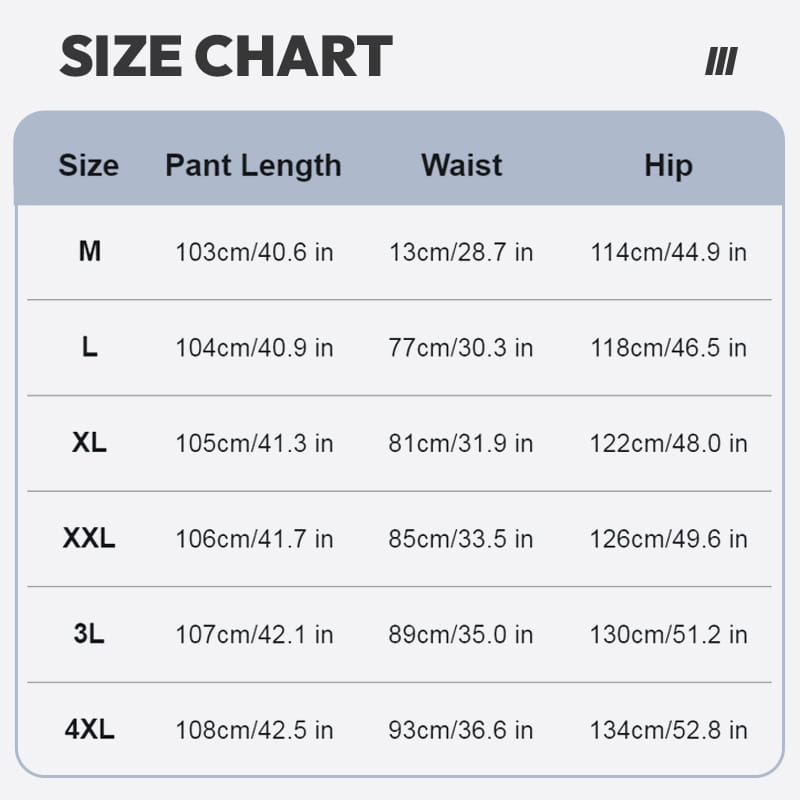Select the Size column header
The width and height of the screenshot is (800, 800).
[88, 166]
